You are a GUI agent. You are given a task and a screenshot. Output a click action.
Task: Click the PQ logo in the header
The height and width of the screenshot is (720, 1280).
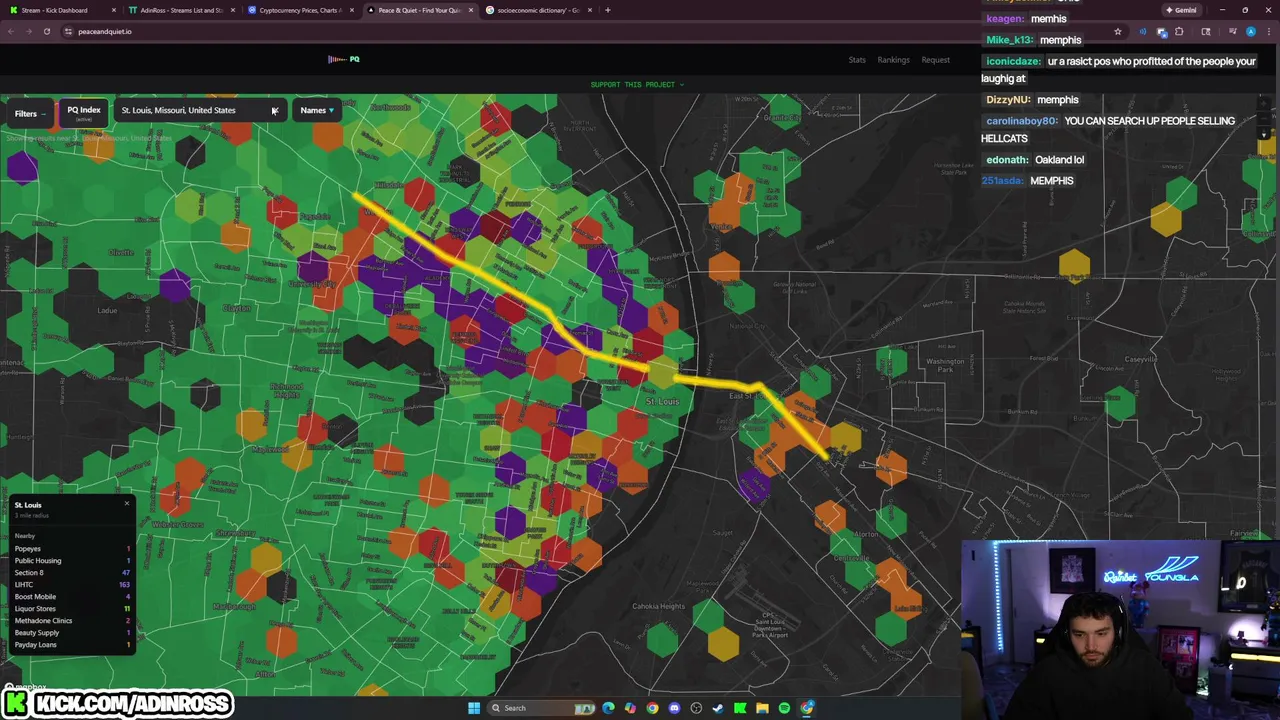point(344,59)
